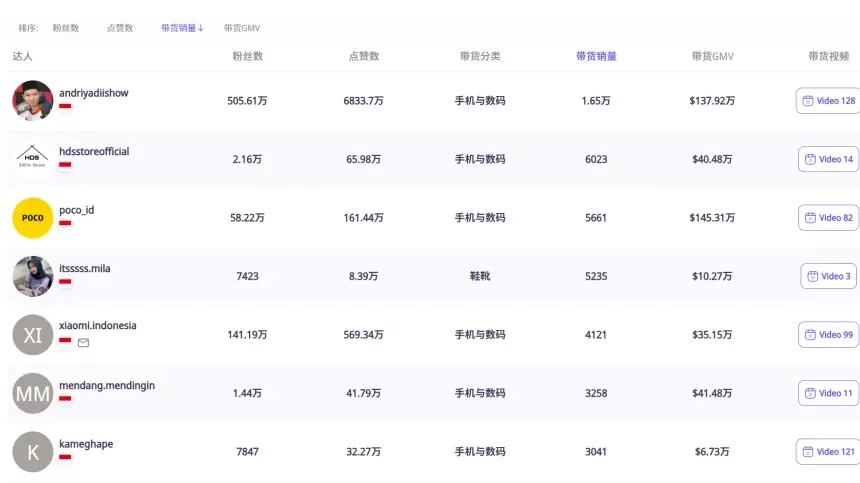
Task: Open Video 128 button for andriyadiishow
Action: coord(828,101)
